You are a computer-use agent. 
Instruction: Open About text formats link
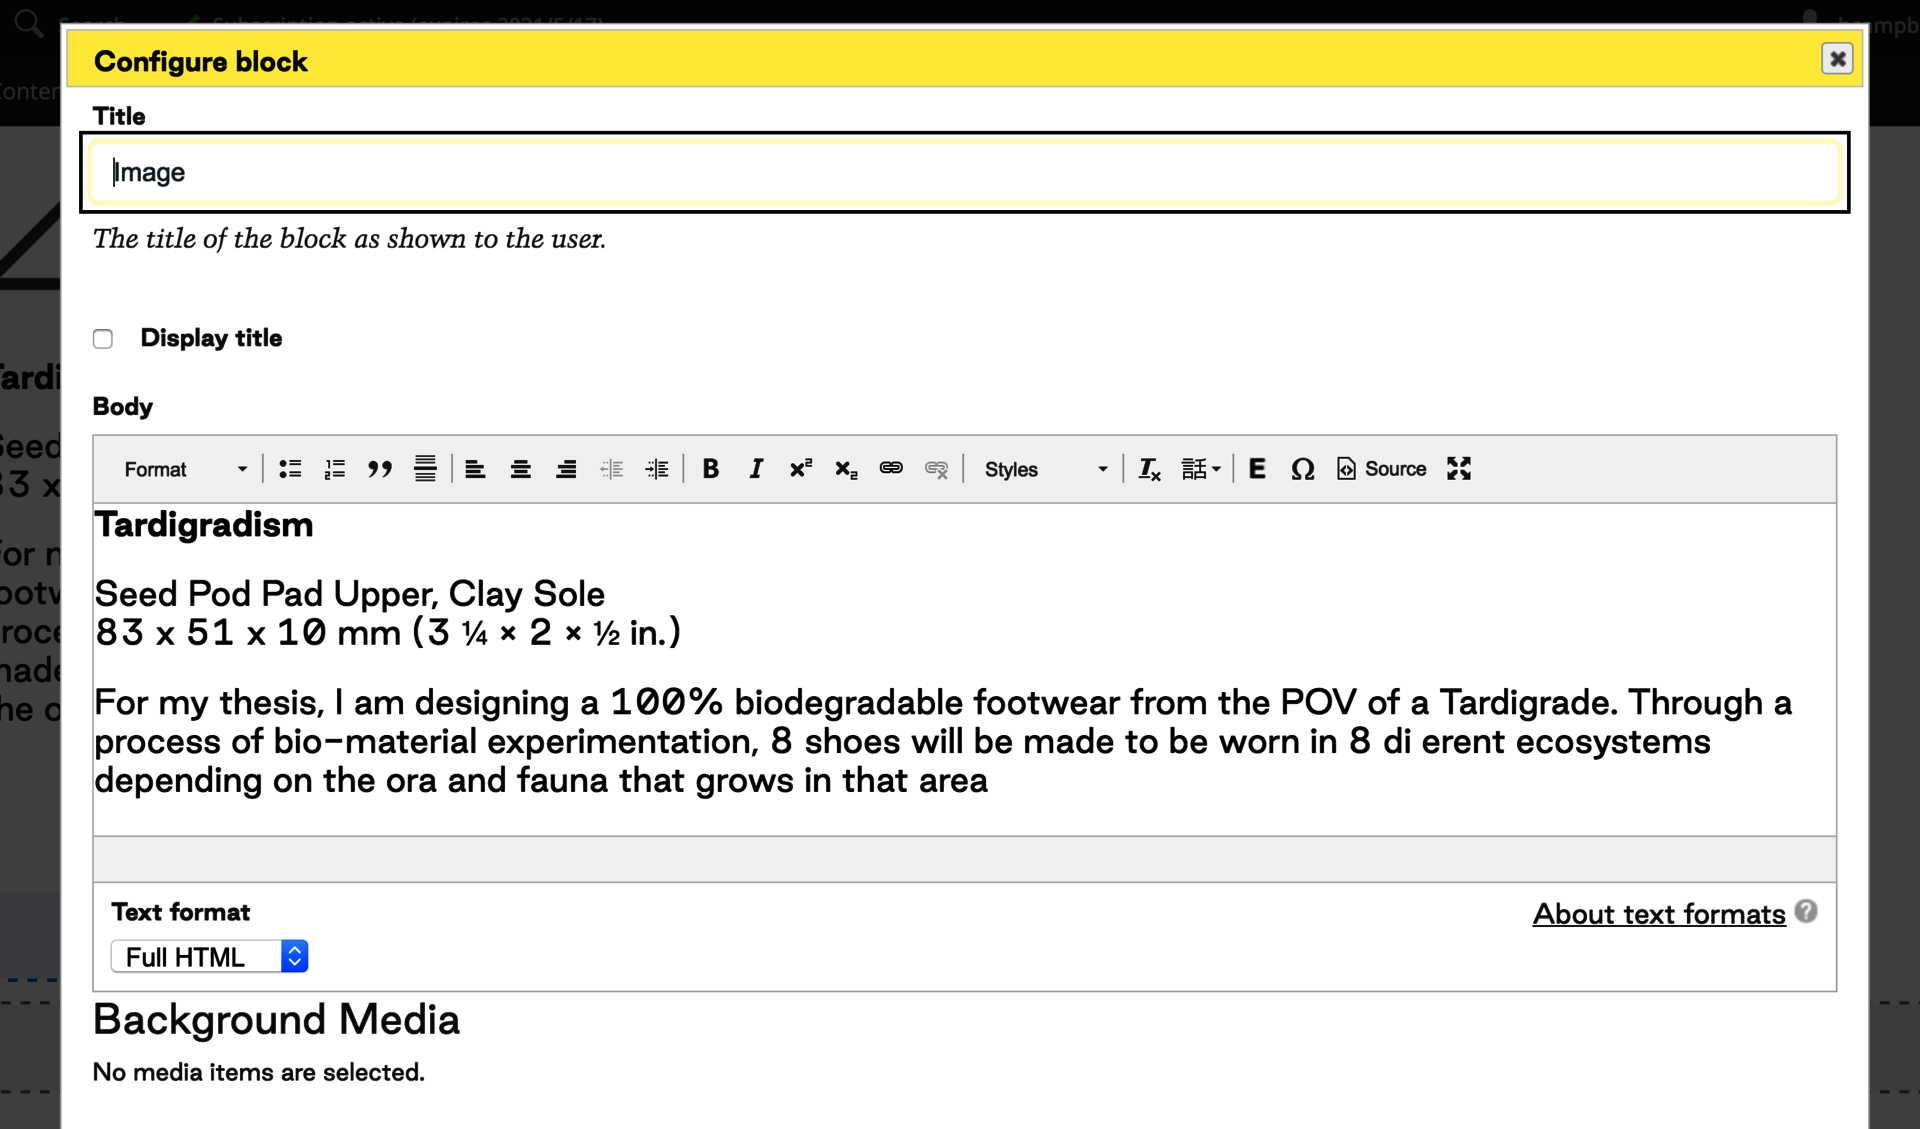point(1659,914)
